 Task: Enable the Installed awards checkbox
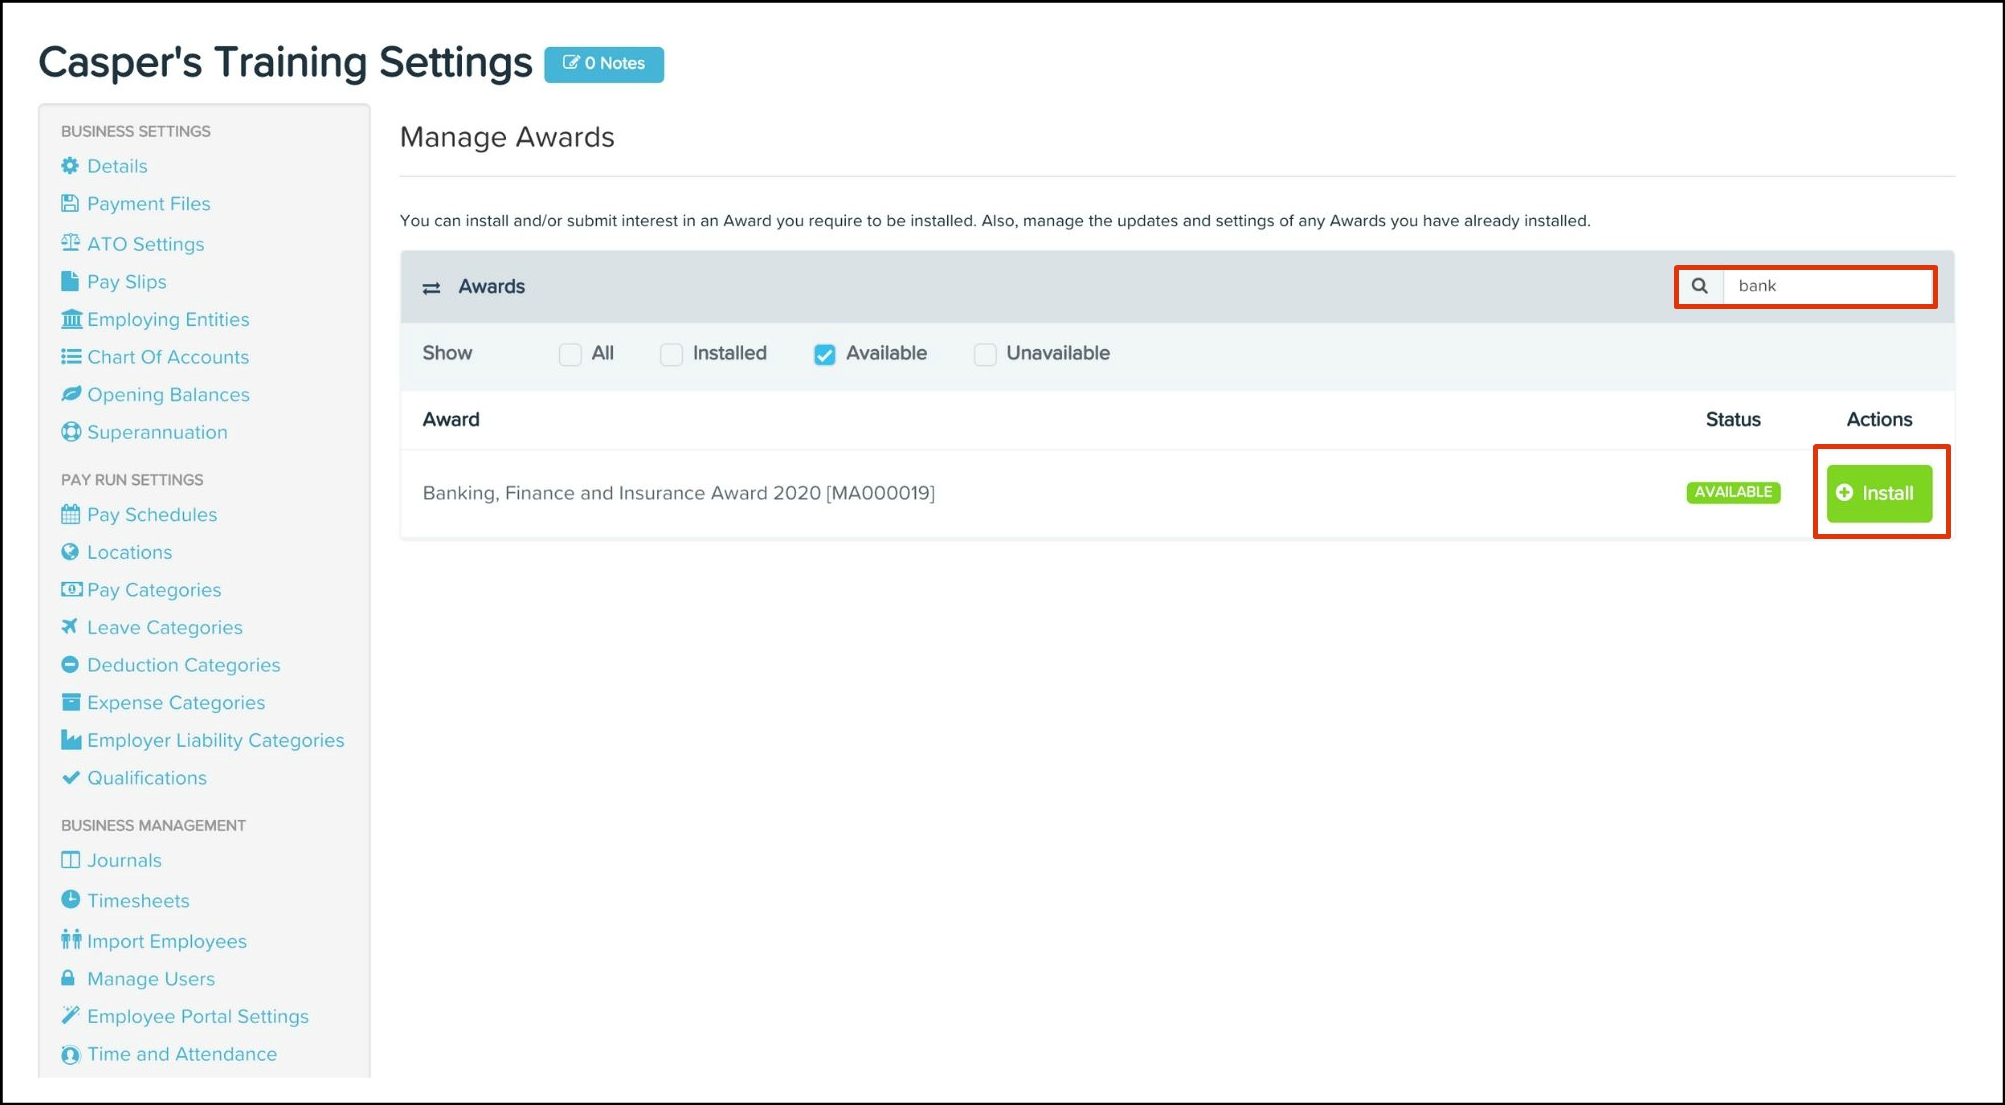[x=671, y=354]
